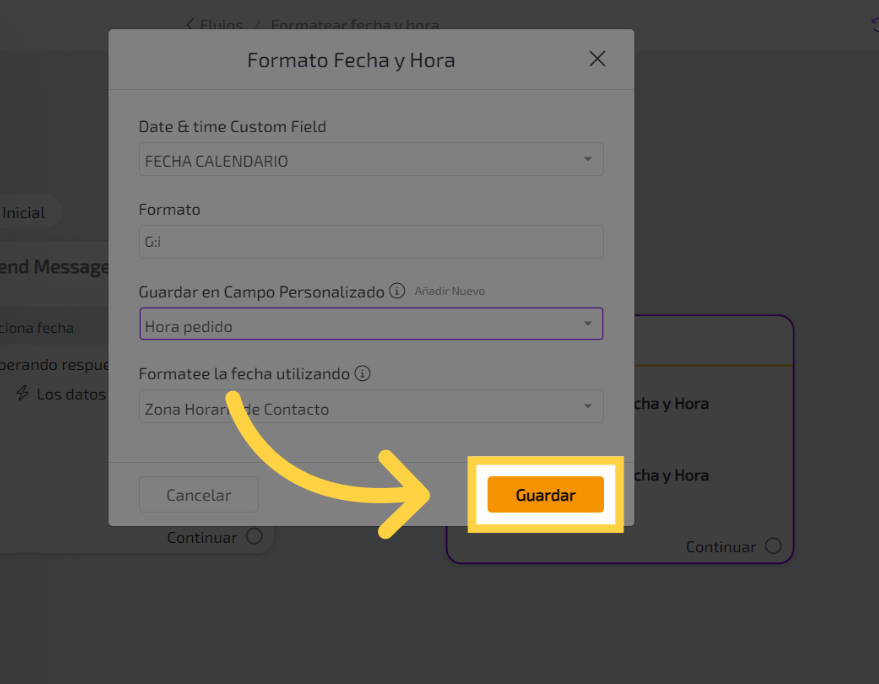Expand the Hora pedido dropdown

(x=370, y=325)
